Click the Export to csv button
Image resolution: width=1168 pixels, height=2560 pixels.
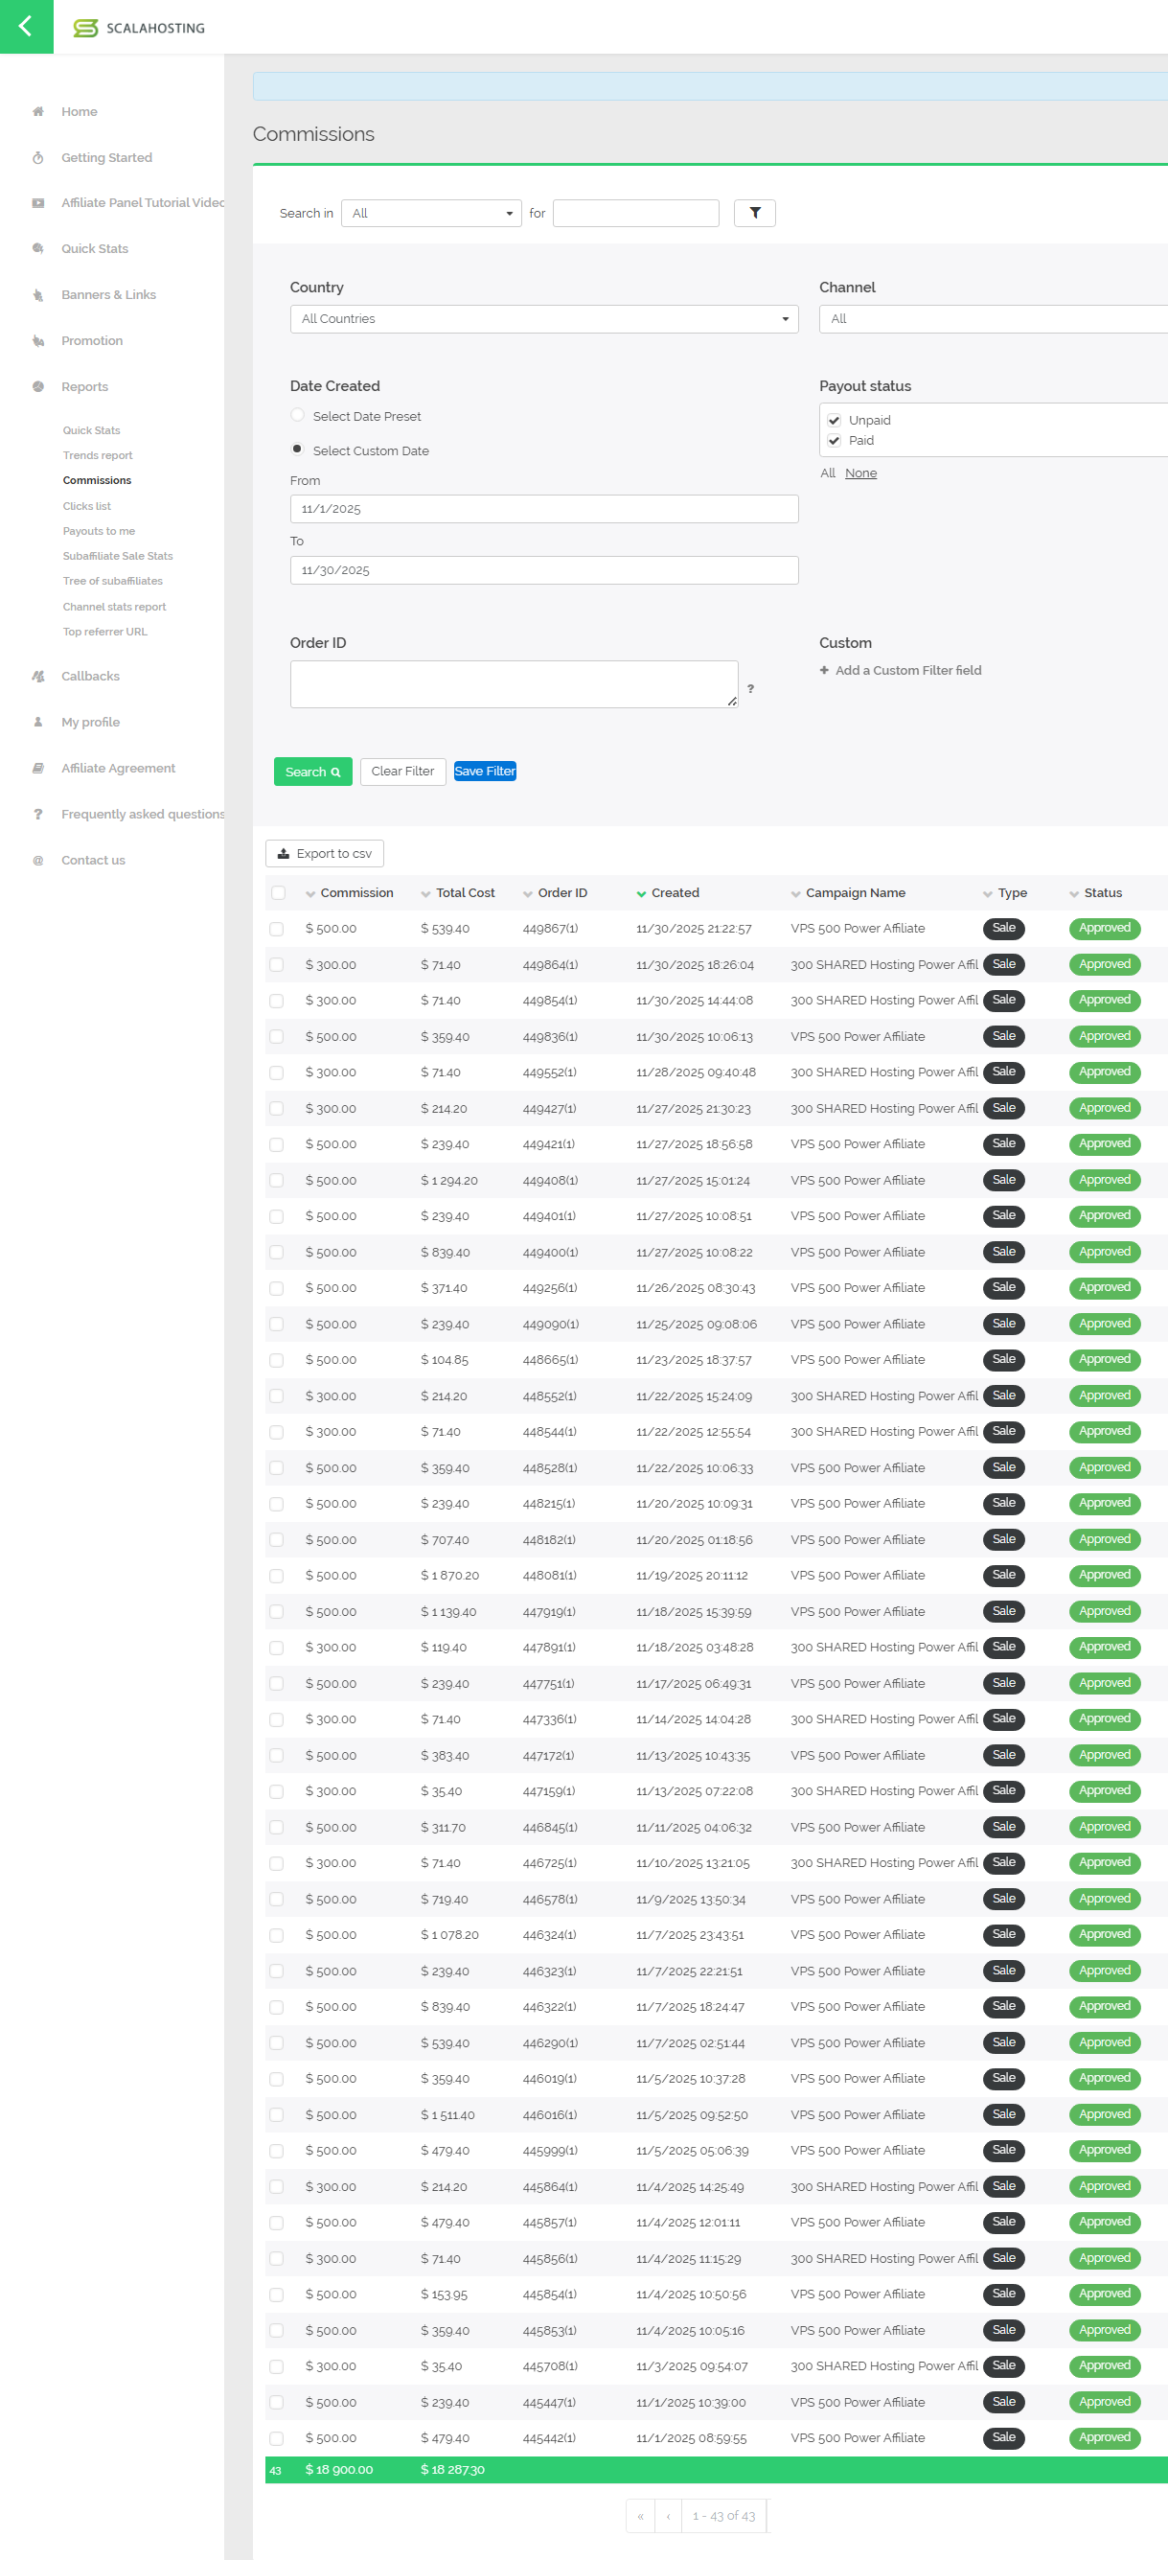[325, 854]
